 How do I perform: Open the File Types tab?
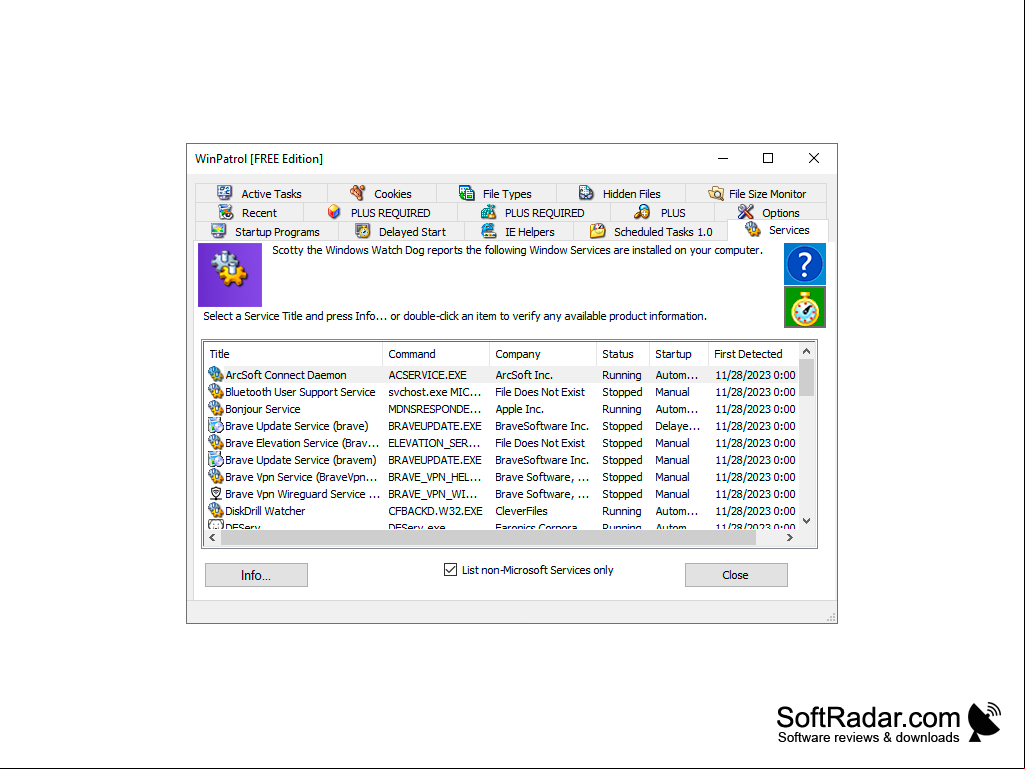[x=496, y=194]
